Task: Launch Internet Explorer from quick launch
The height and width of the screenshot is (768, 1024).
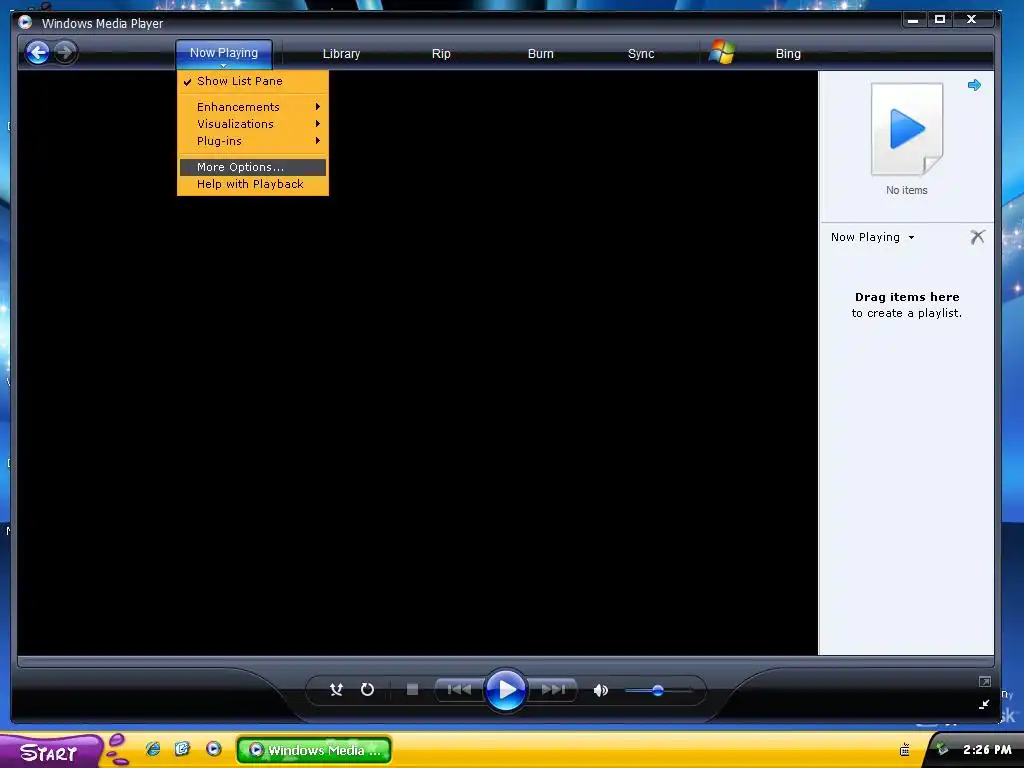Action: (x=153, y=749)
